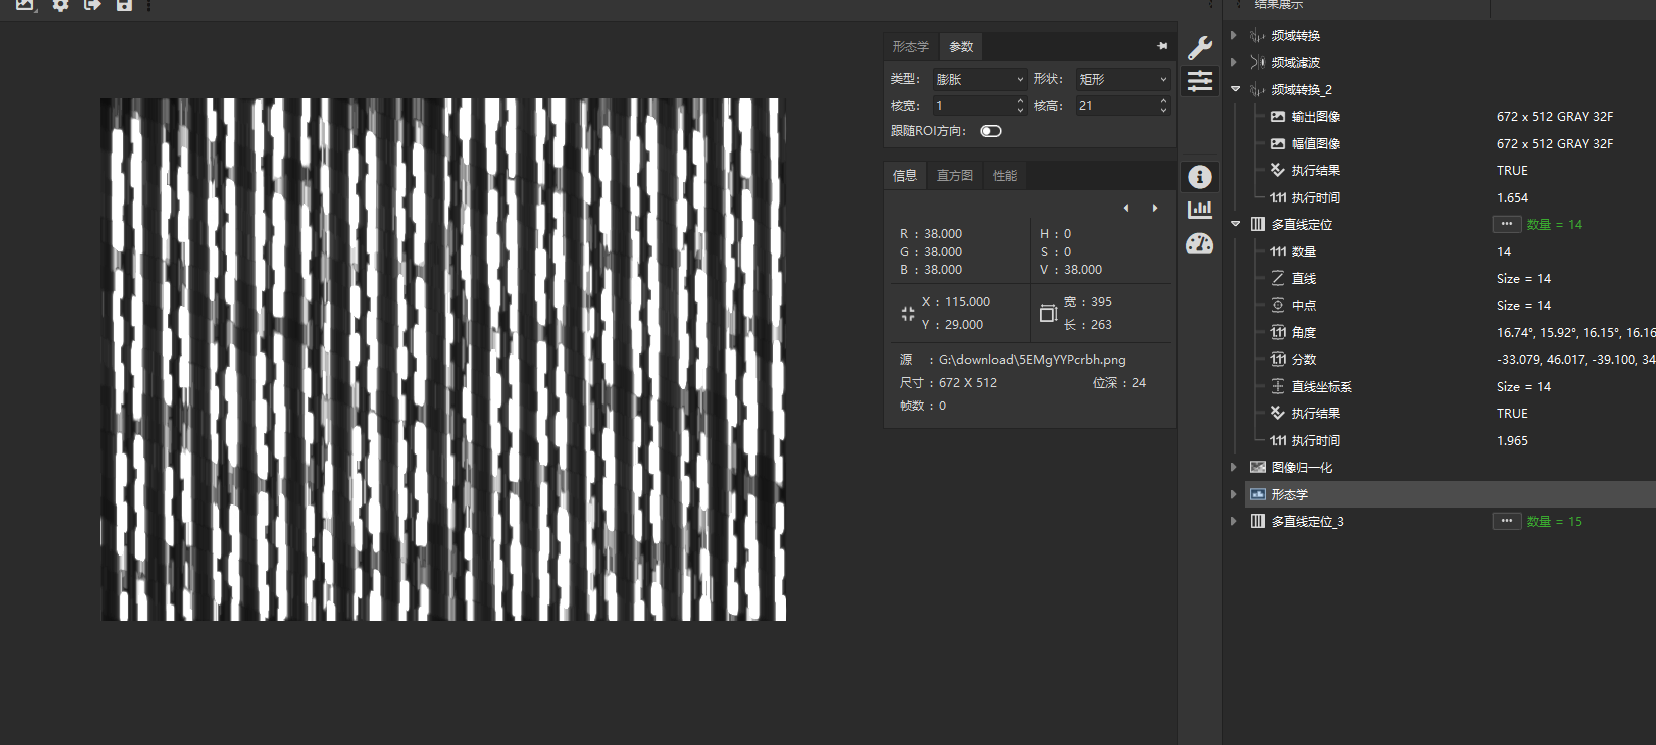Viewport: 1656px width, 745px height.
Task: Click the export icon in top toolbar
Action: click(92, 5)
